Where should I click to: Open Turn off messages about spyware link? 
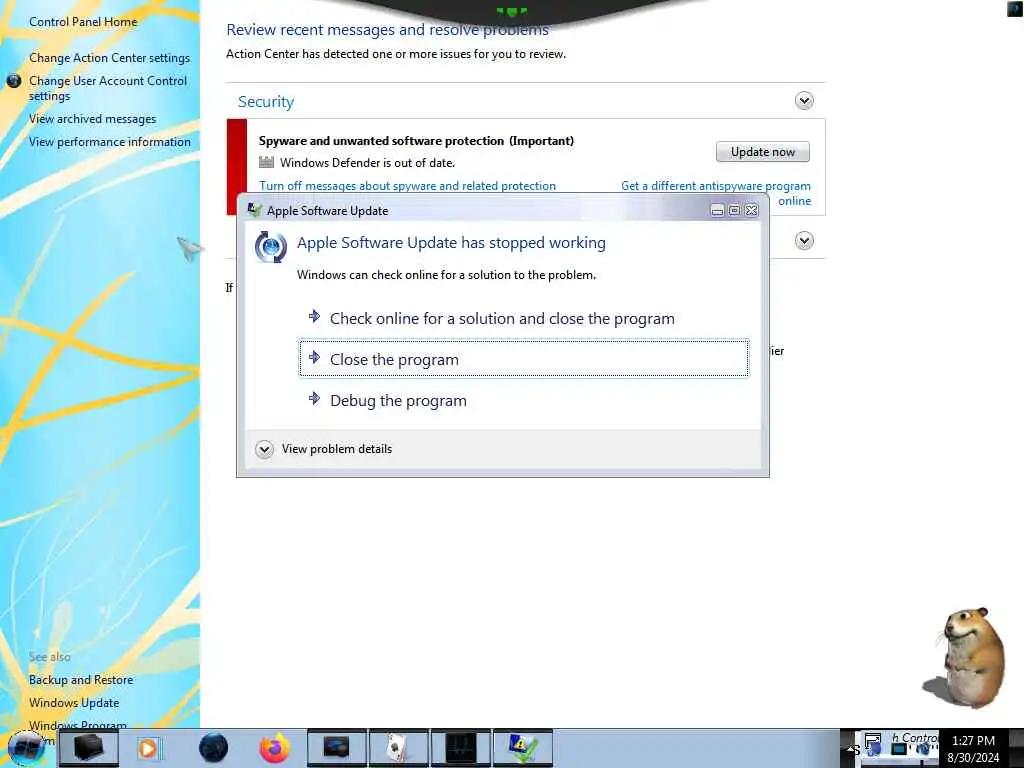click(408, 185)
